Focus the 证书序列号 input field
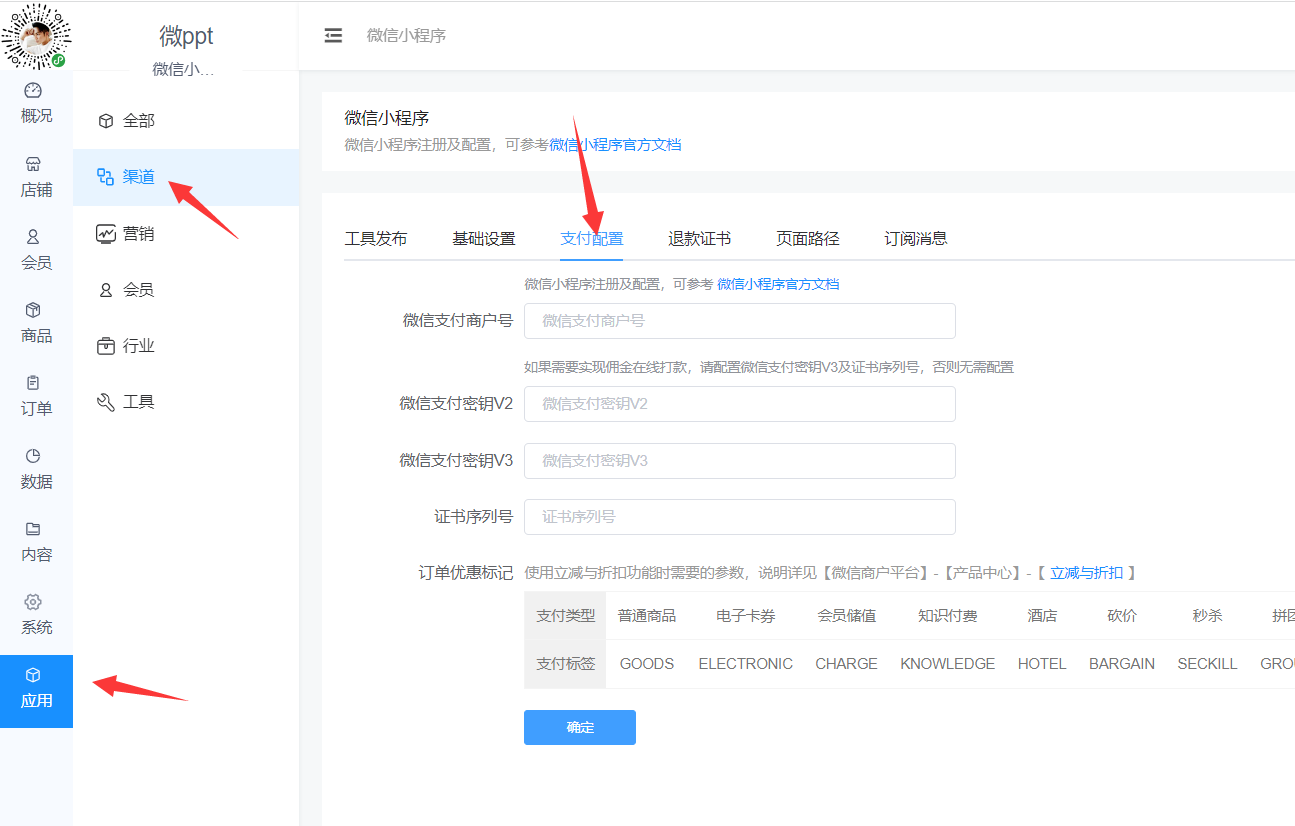 pyautogui.click(x=740, y=517)
